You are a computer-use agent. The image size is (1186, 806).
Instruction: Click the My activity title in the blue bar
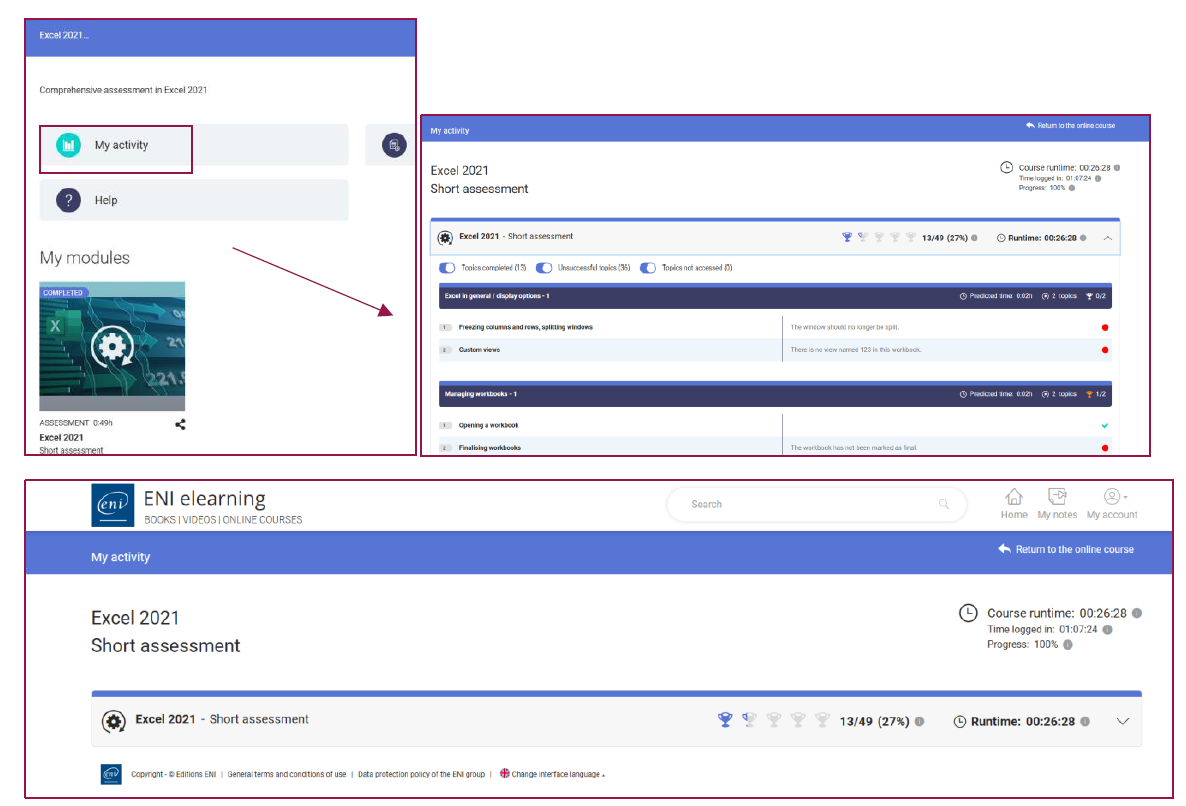click(120, 557)
